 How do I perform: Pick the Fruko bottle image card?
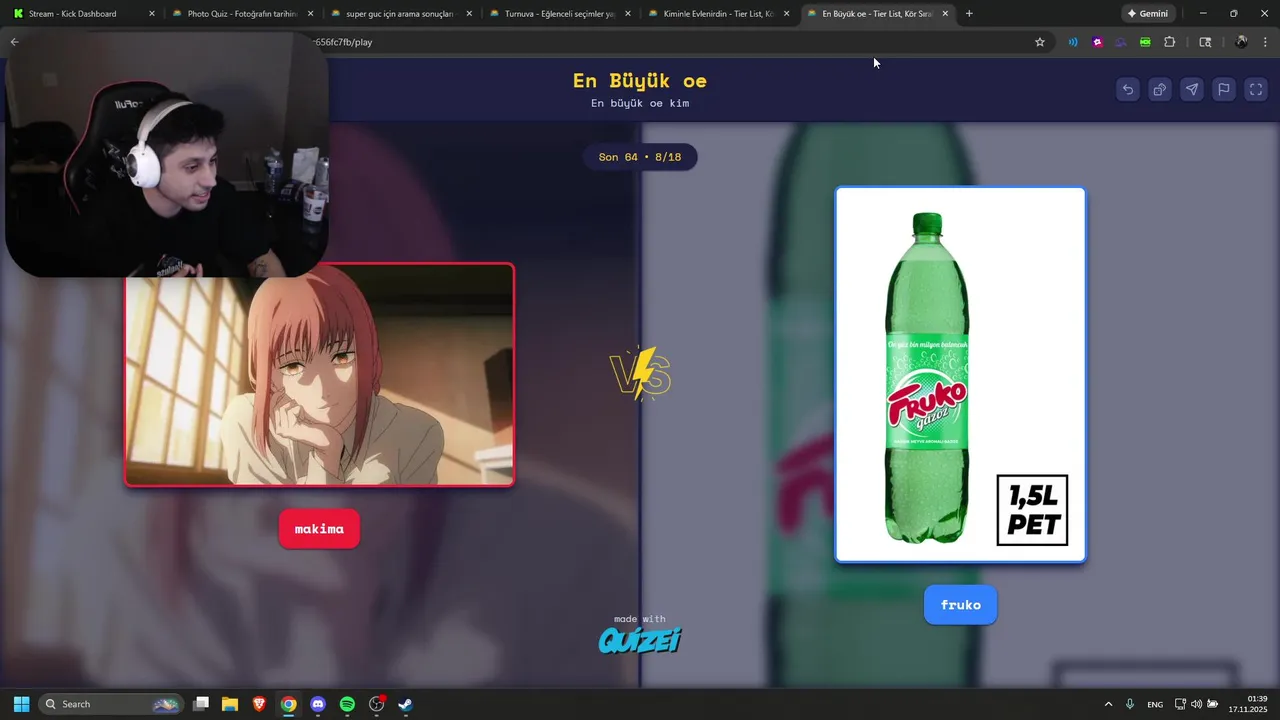960,375
